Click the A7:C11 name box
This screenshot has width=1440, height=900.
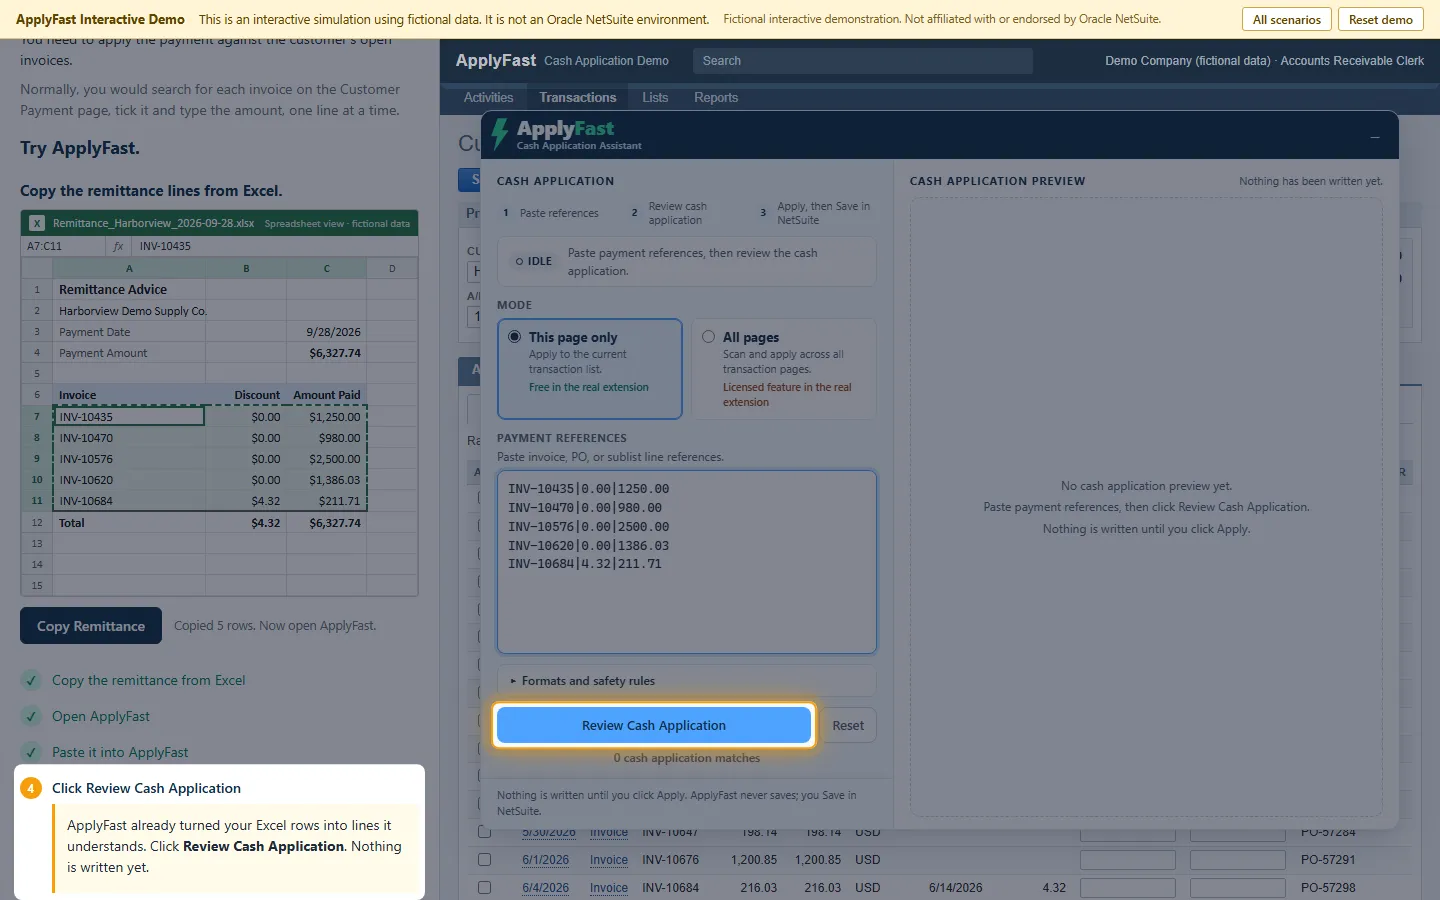coord(63,246)
